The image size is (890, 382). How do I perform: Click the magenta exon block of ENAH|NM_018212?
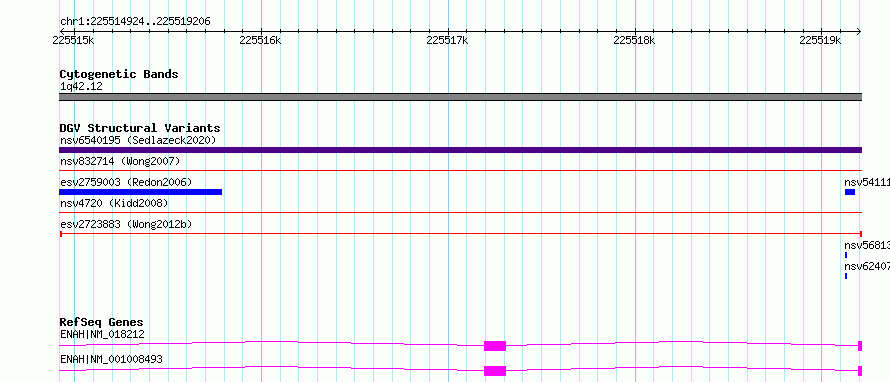pos(495,346)
